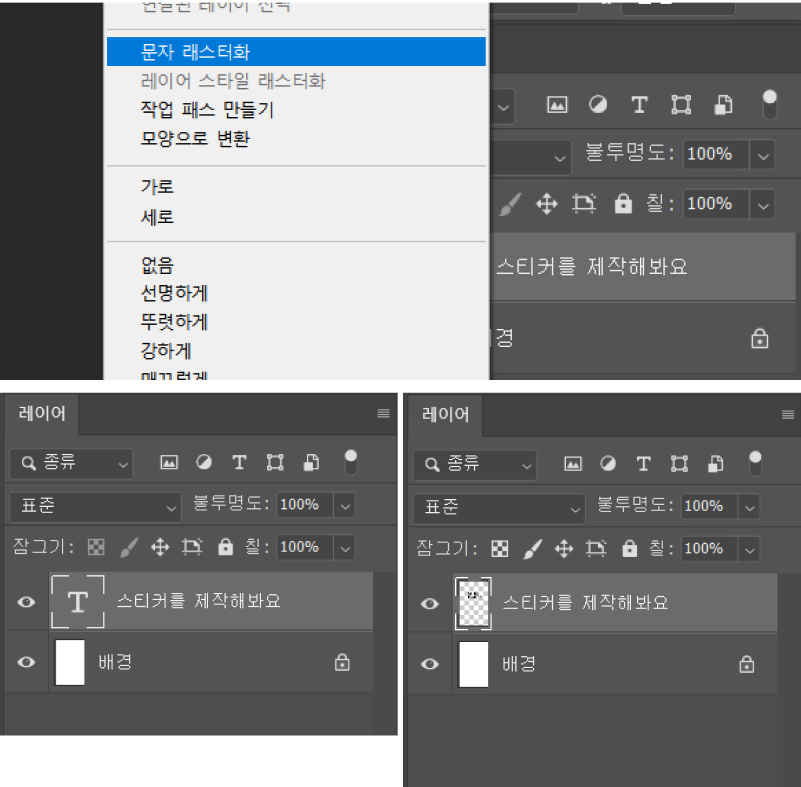801x787 pixels.
Task: Click lock position move icon in bottom-right panel
Action: pos(564,548)
